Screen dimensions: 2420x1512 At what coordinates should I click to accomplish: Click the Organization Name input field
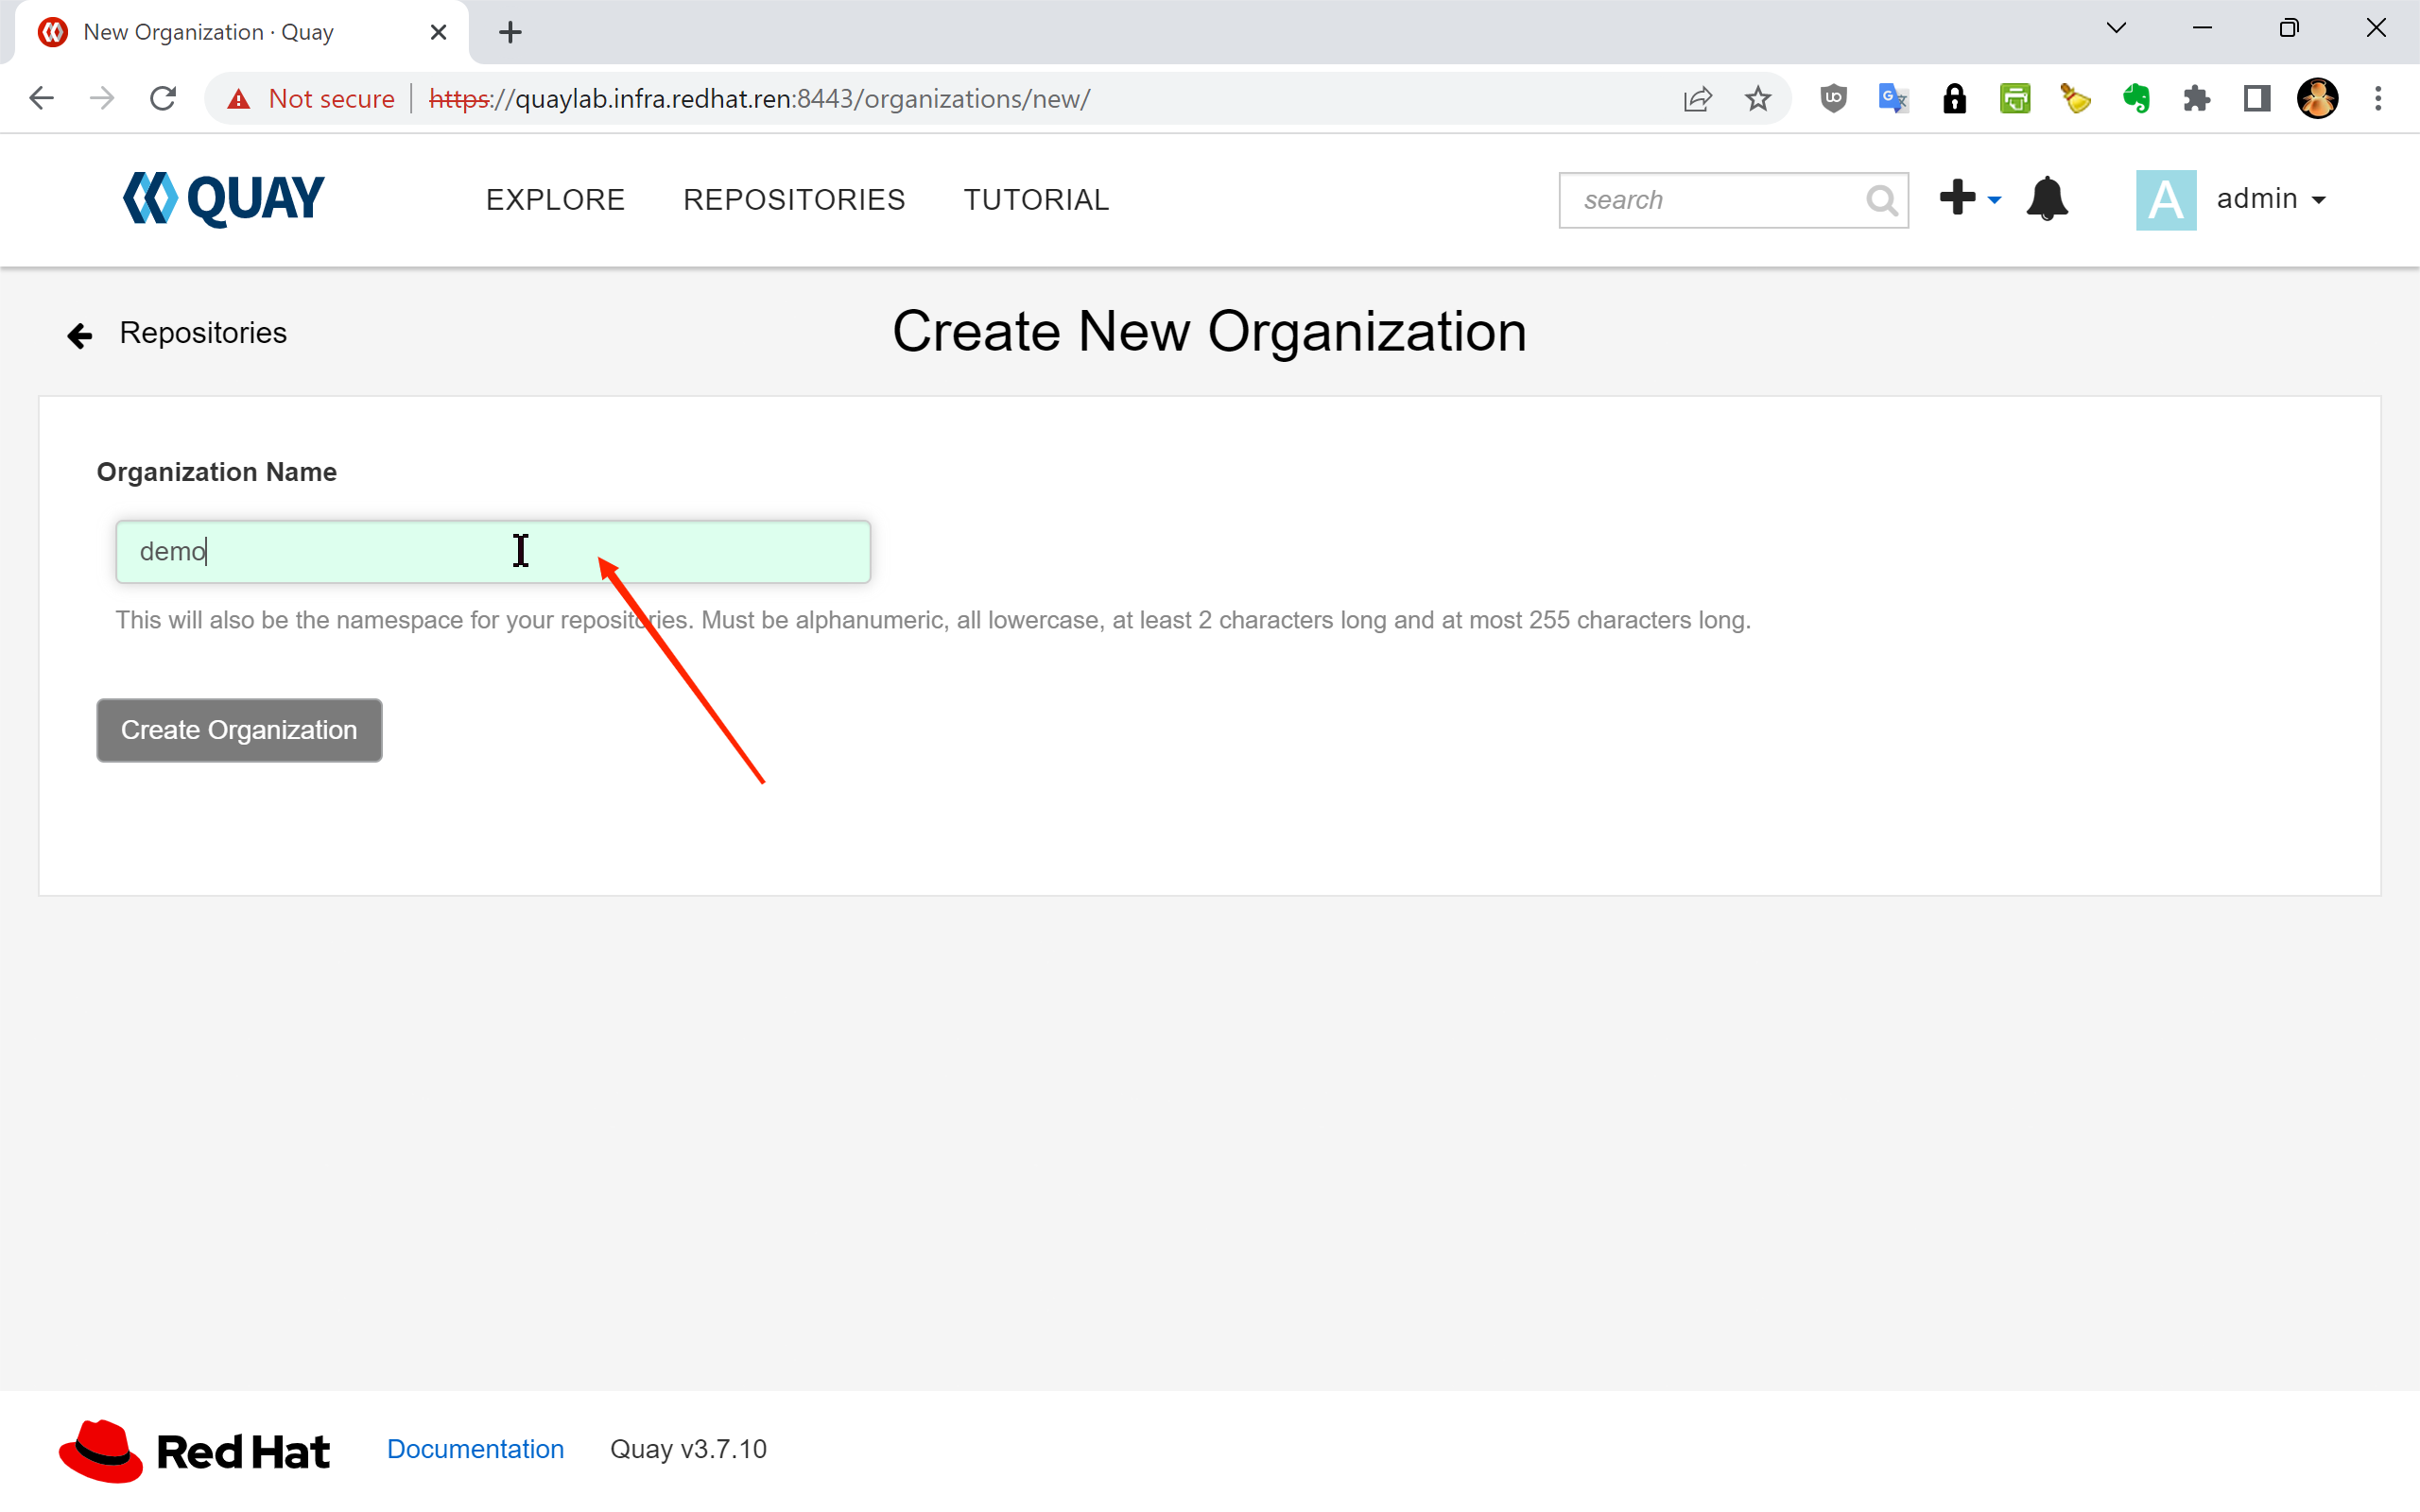[493, 552]
